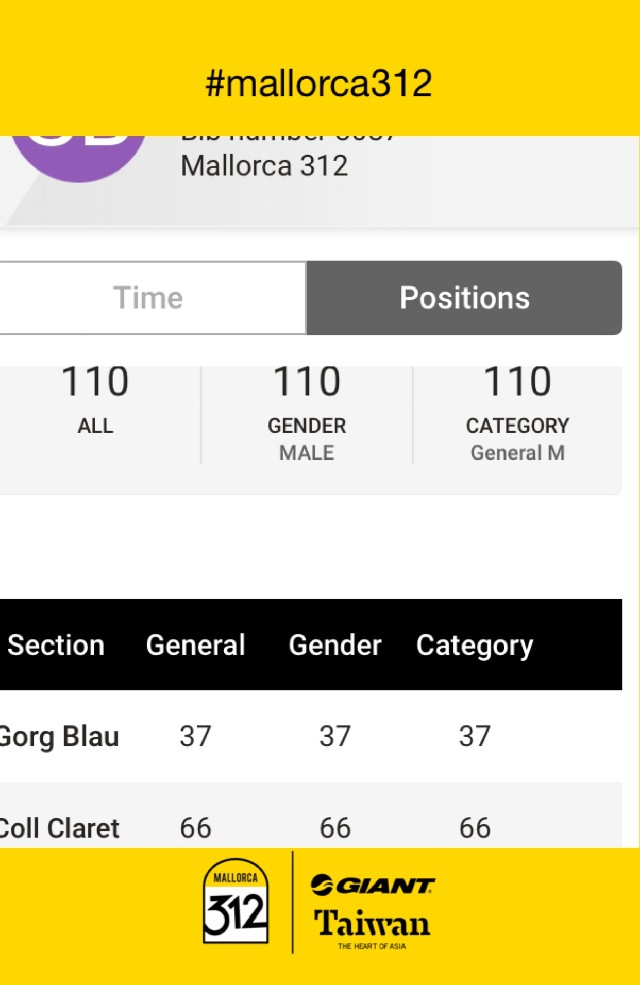
Task: Select the Gorg Blau section row
Action: (60, 737)
